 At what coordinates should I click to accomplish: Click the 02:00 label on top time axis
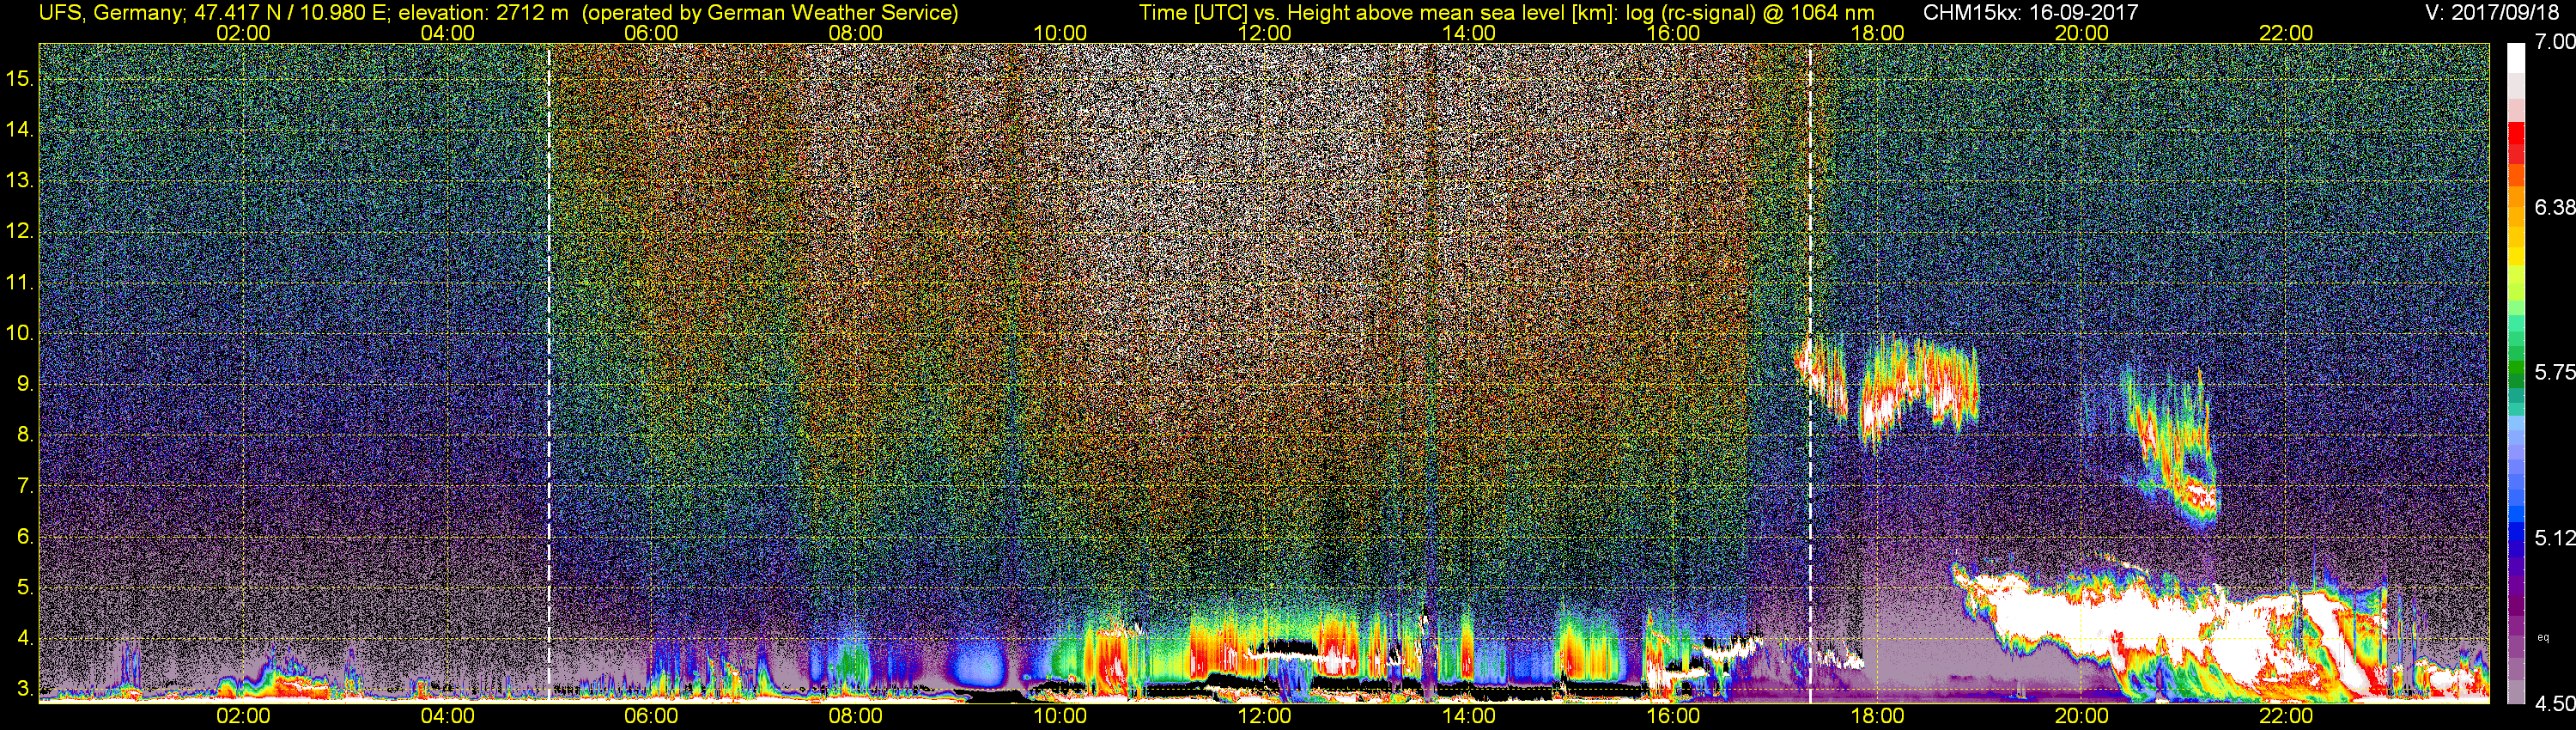tap(243, 33)
